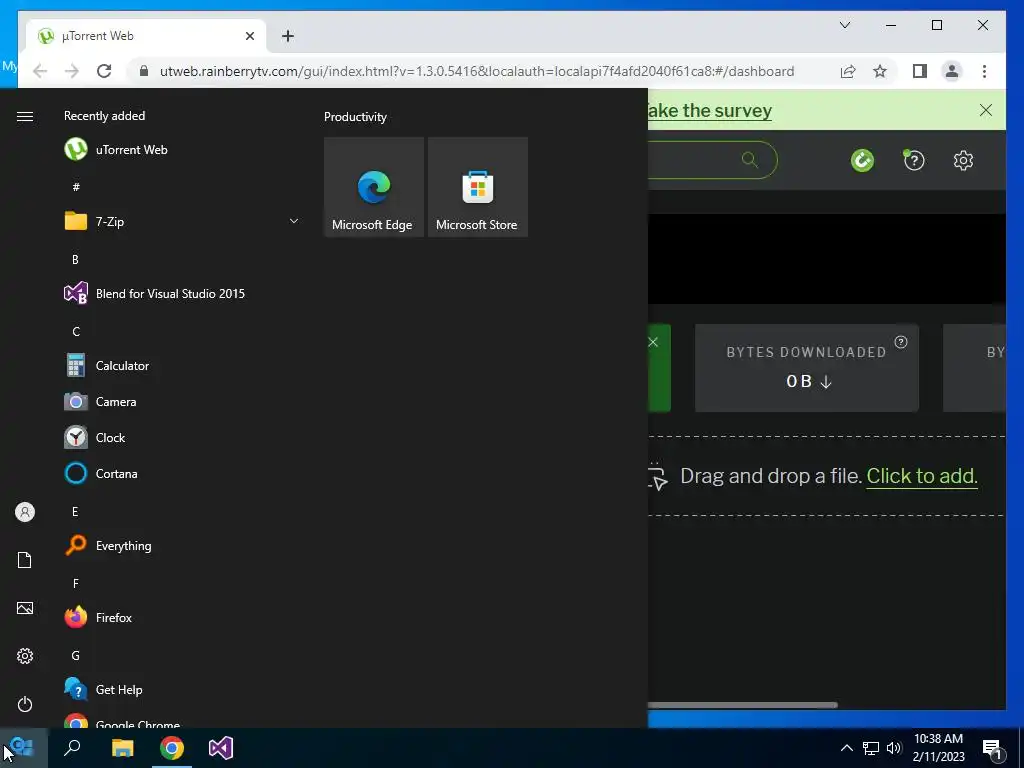Click the Bytes Downloaded info icon
The height and width of the screenshot is (768, 1024).
point(901,342)
